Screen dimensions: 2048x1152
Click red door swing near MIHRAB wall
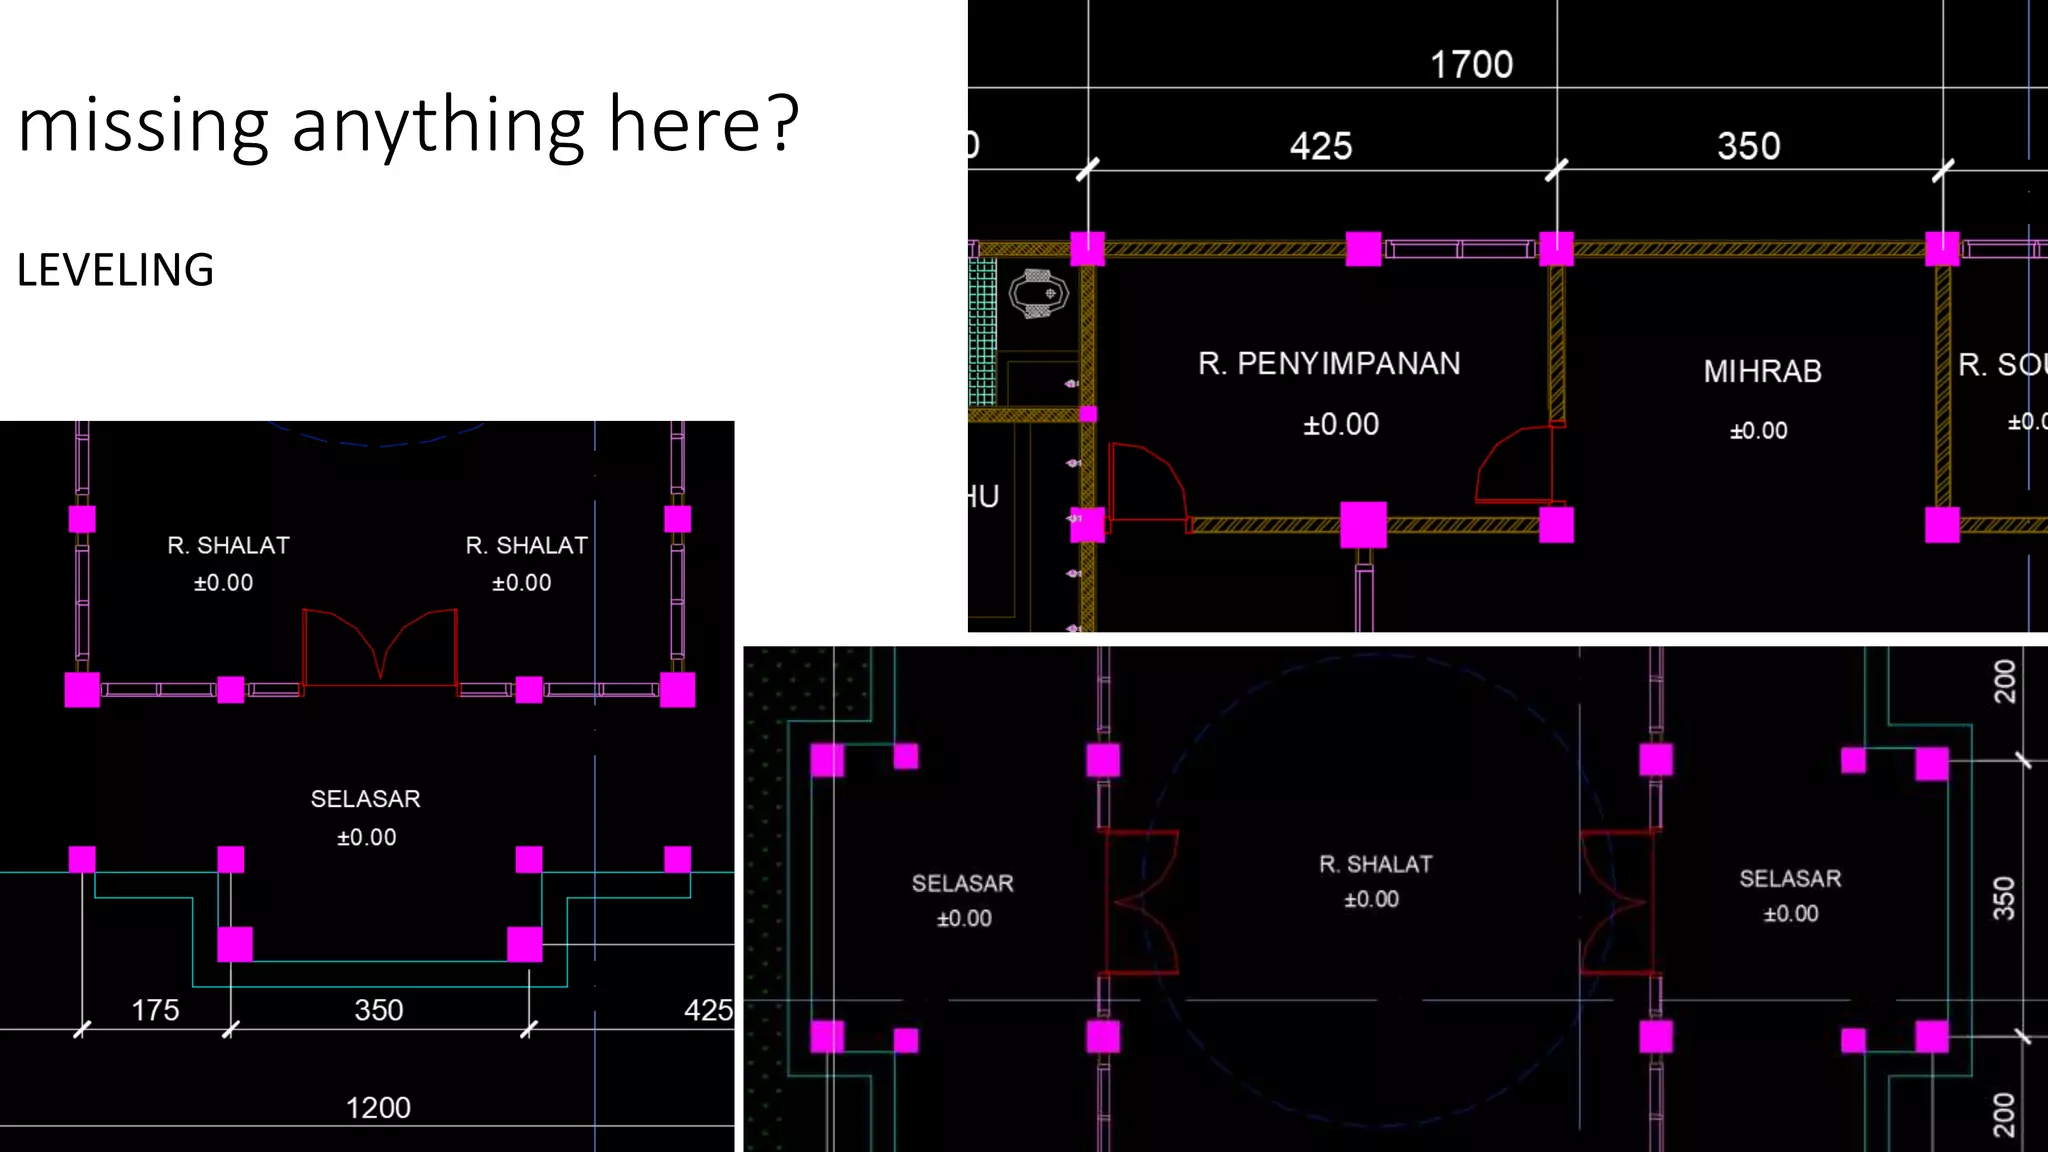(x=1515, y=464)
